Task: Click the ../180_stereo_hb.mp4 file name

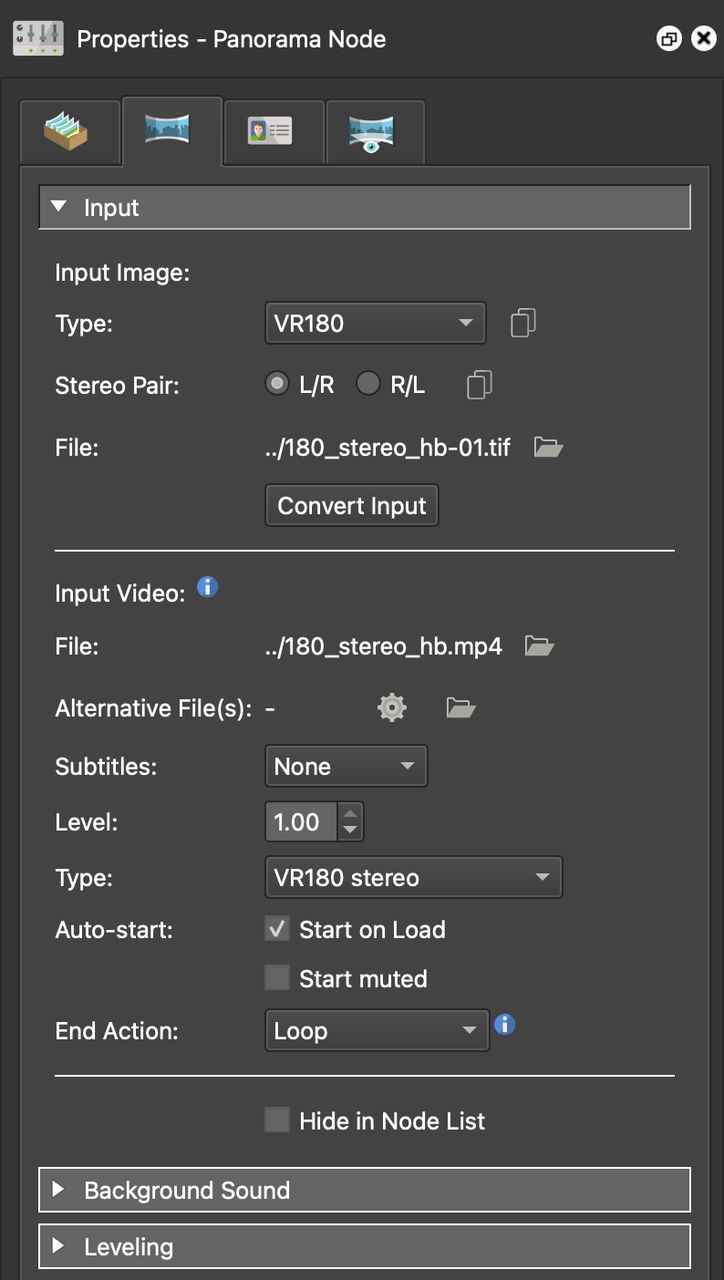Action: pos(383,646)
